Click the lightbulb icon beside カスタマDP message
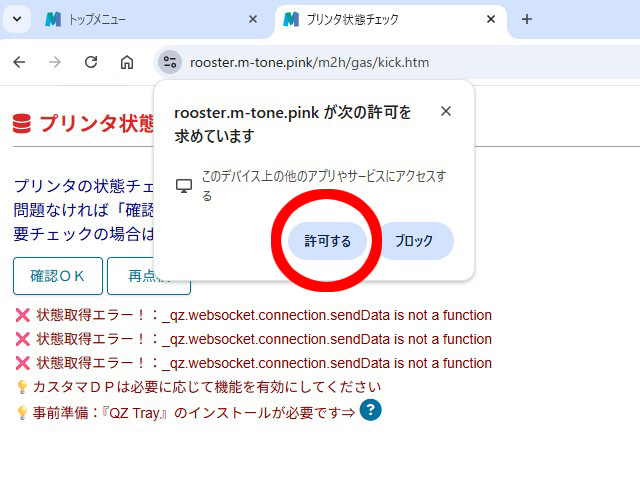Screen dimensions: 640x500 pyautogui.click(x=22, y=387)
